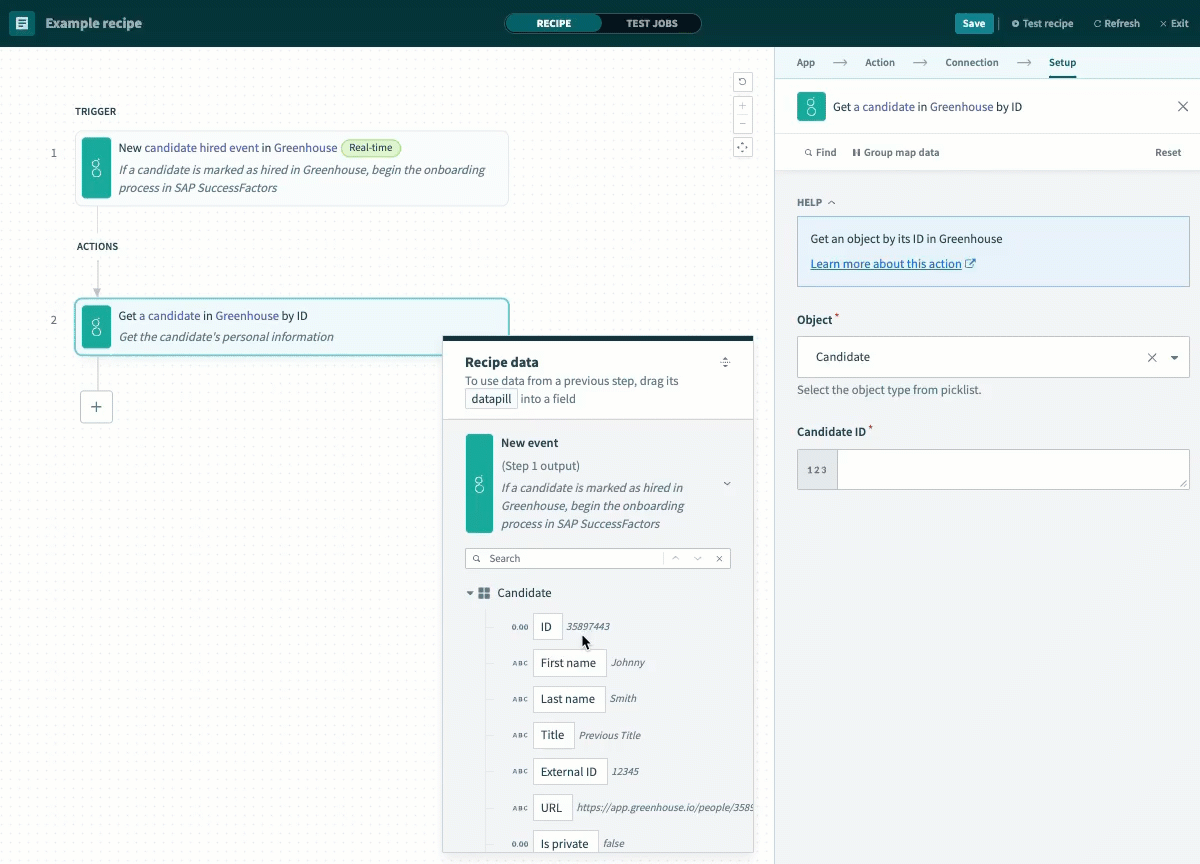1200x864 pixels.
Task: Click the zoom in icon on the canvas
Action: pos(742,105)
